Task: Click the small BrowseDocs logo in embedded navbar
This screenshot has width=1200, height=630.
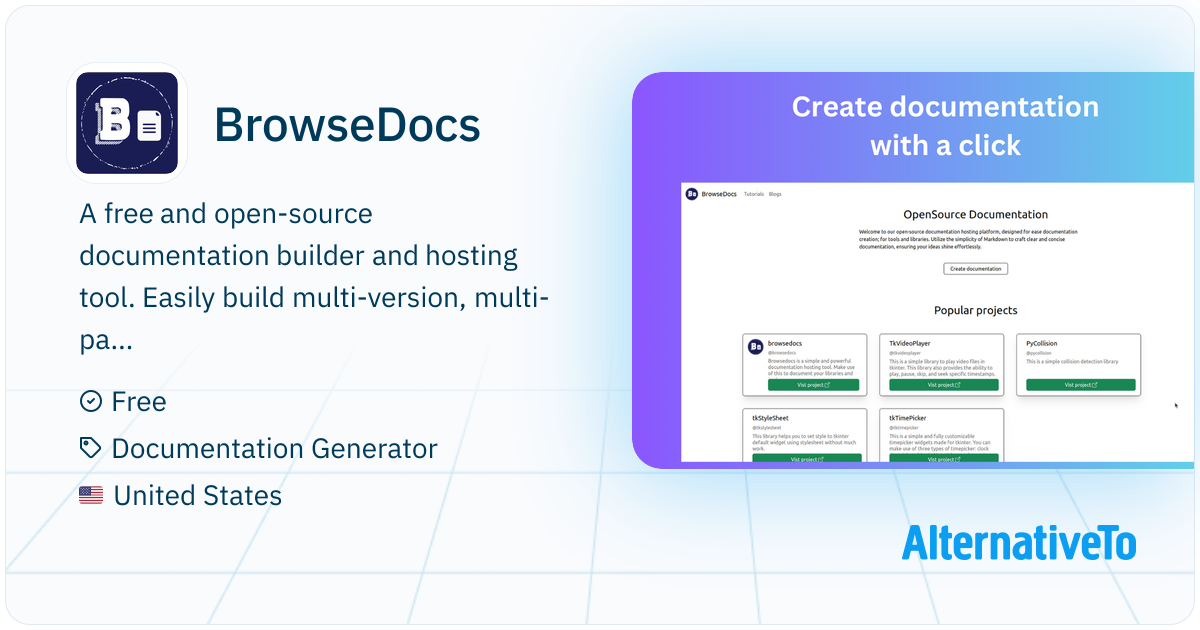Action: tap(692, 194)
